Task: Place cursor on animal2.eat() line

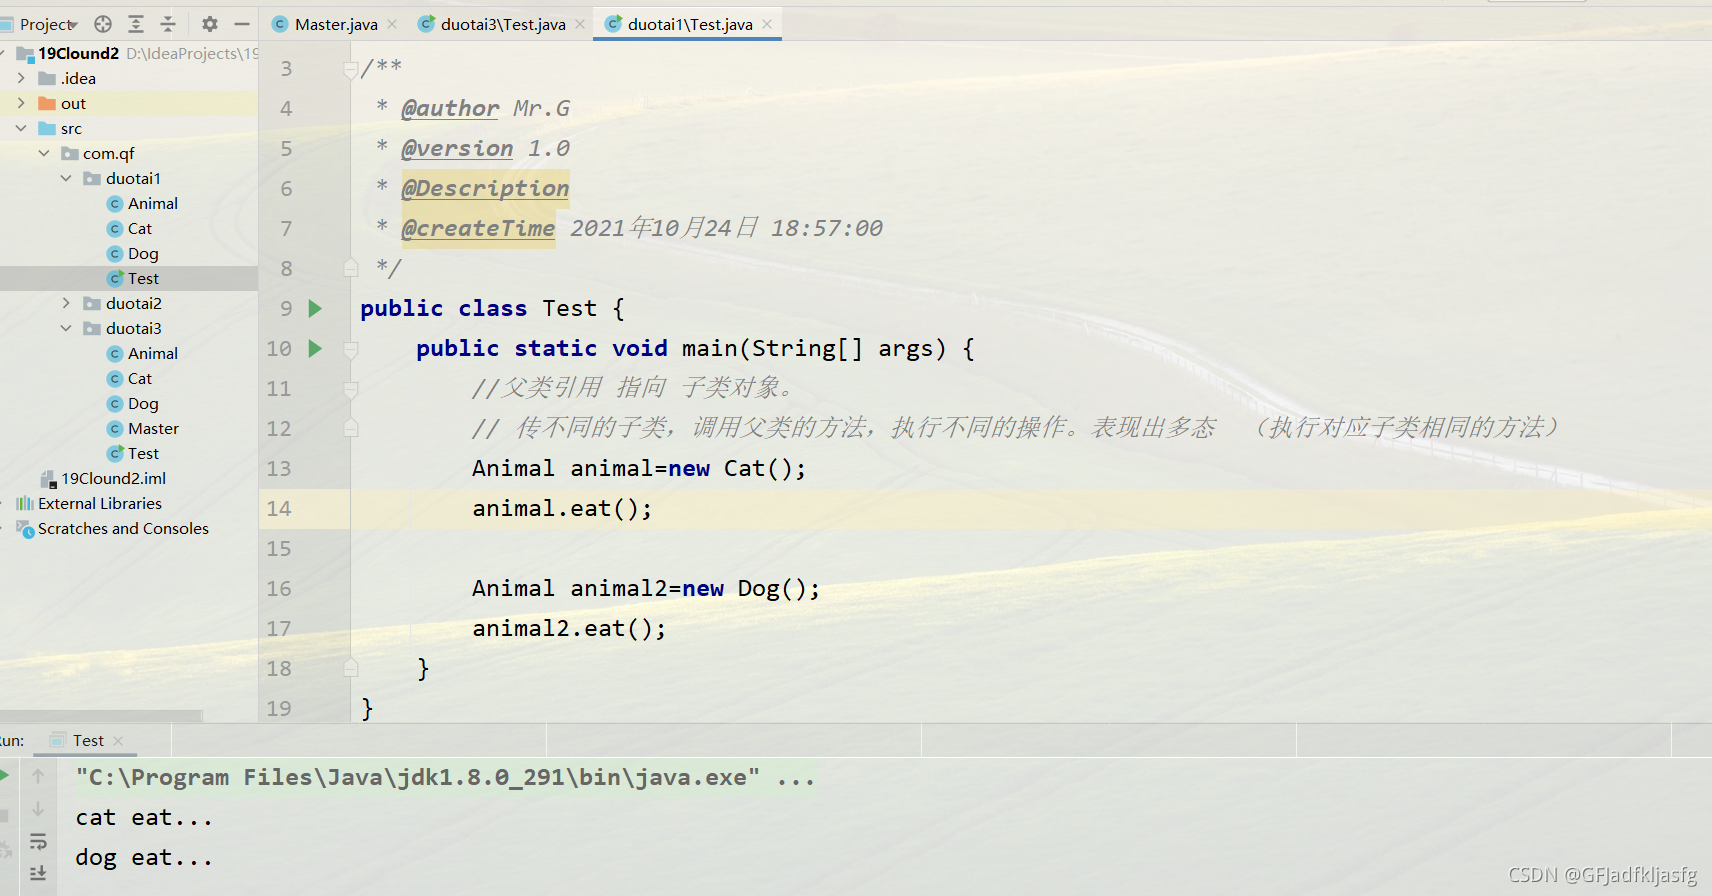Action: [x=569, y=628]
